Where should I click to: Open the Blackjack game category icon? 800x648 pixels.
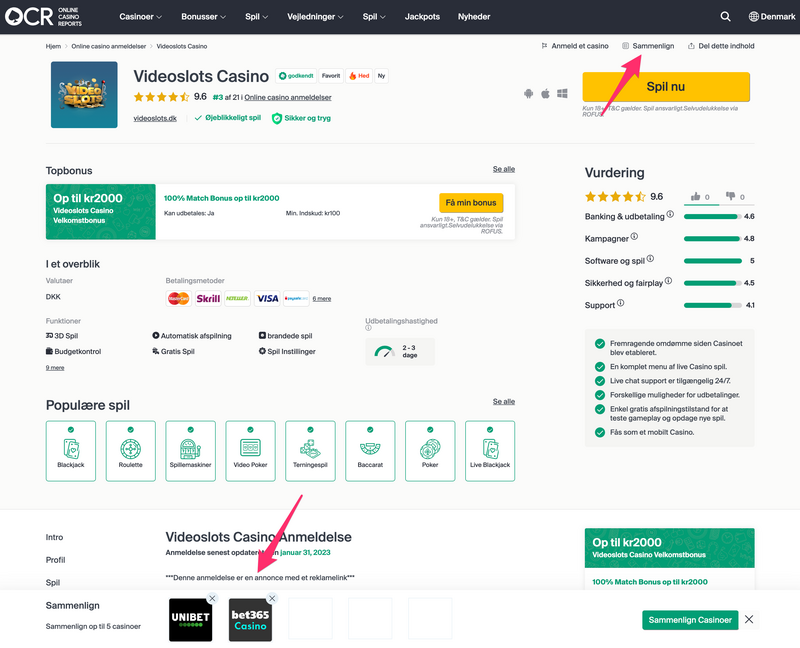point(70,450)
